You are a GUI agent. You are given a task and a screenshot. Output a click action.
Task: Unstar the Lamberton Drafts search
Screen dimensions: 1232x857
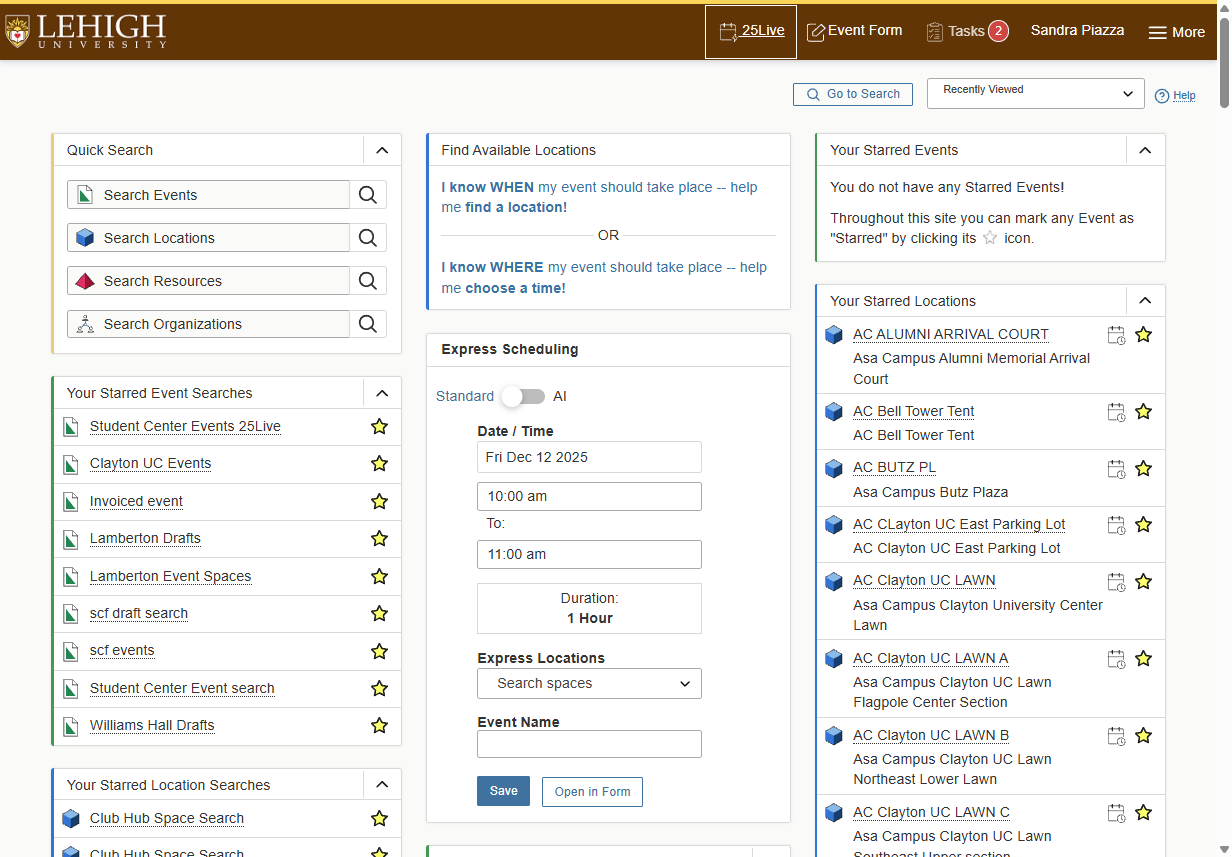click(379, 538)
